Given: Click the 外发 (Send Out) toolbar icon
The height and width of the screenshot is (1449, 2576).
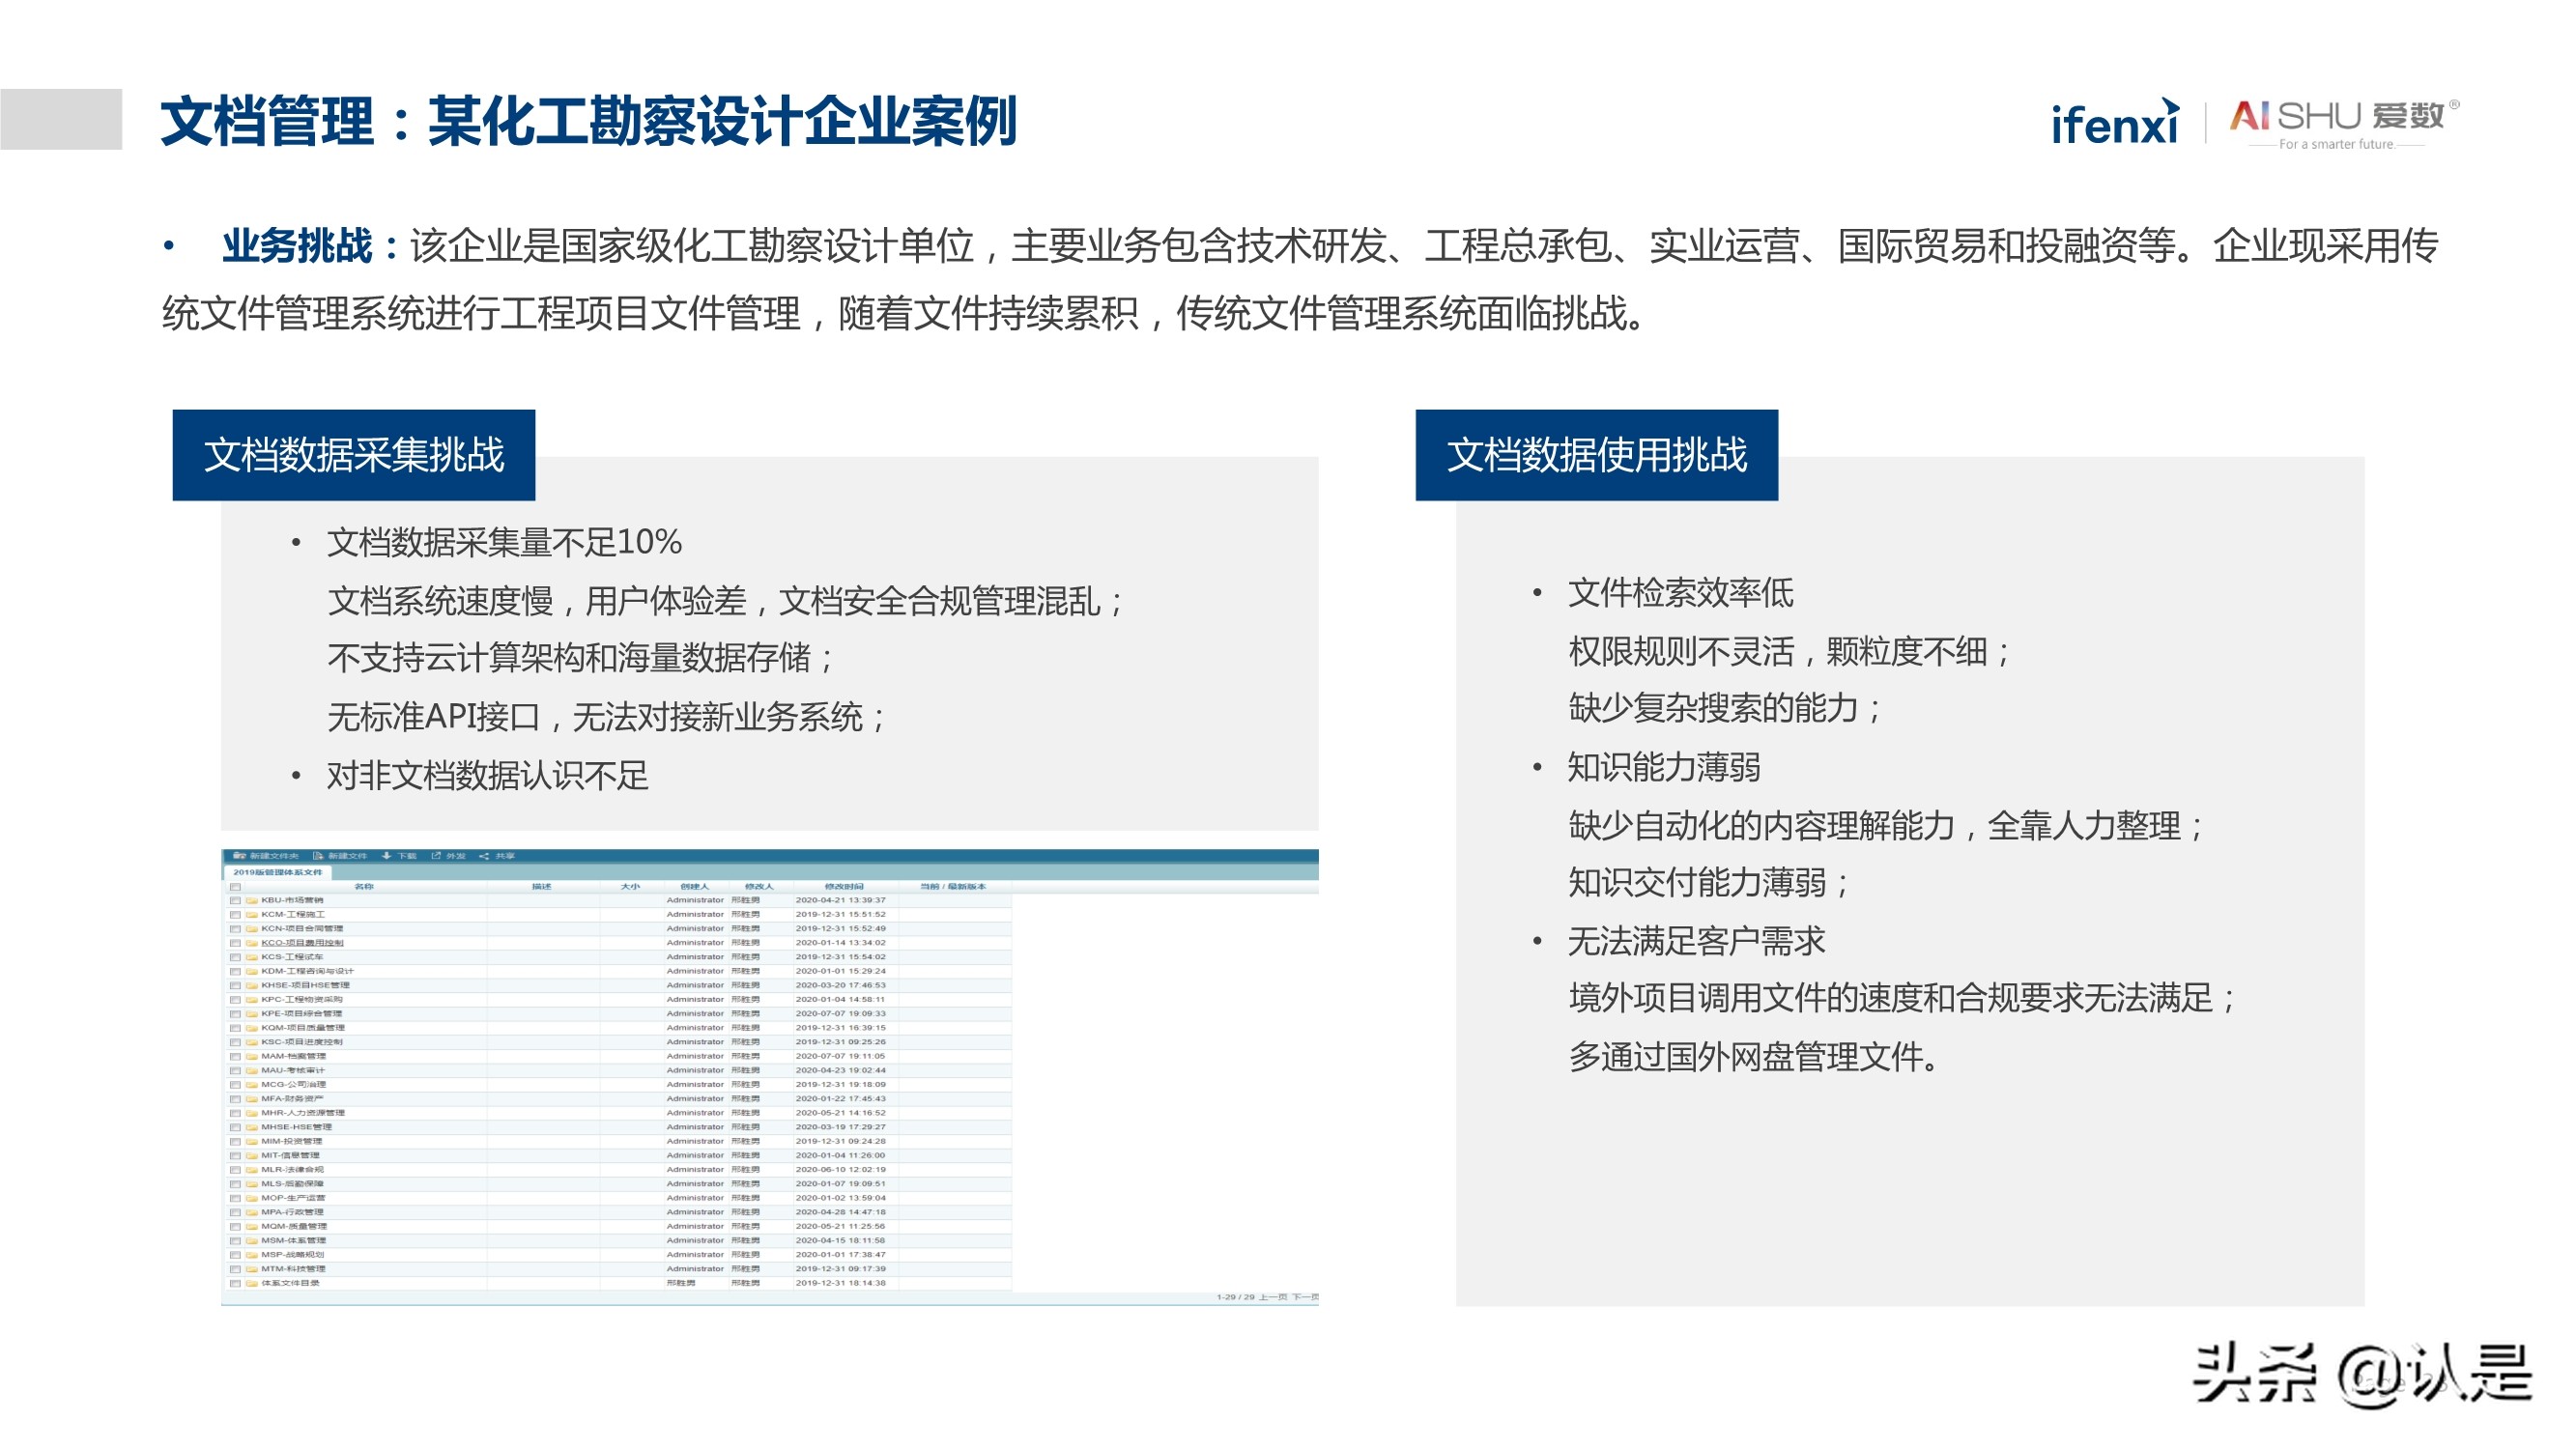Looking at the screenshot, I should point(435,857).
